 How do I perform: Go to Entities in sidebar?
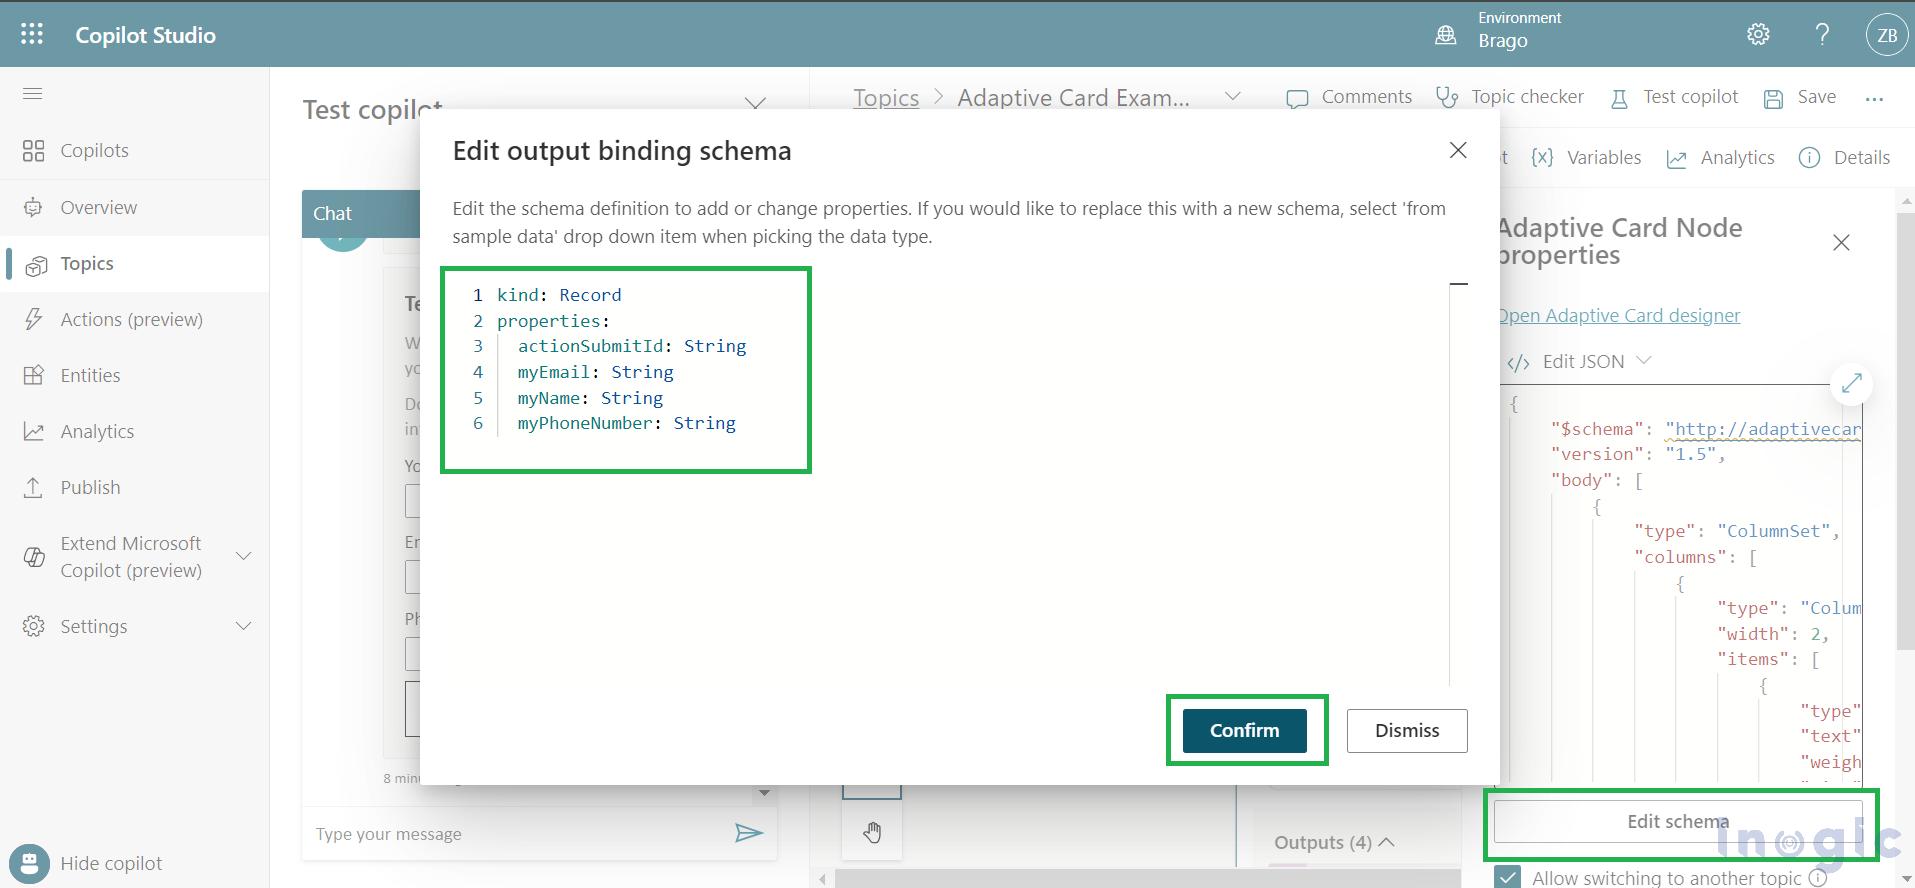pos(90,375)
